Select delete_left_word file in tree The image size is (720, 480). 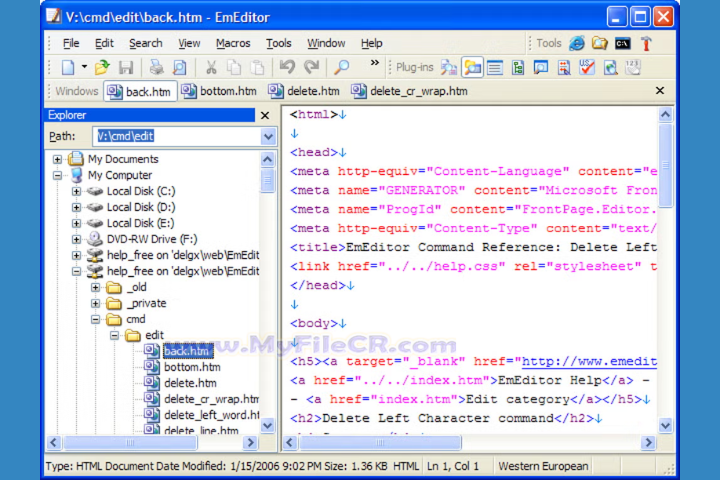coord(211,415)
